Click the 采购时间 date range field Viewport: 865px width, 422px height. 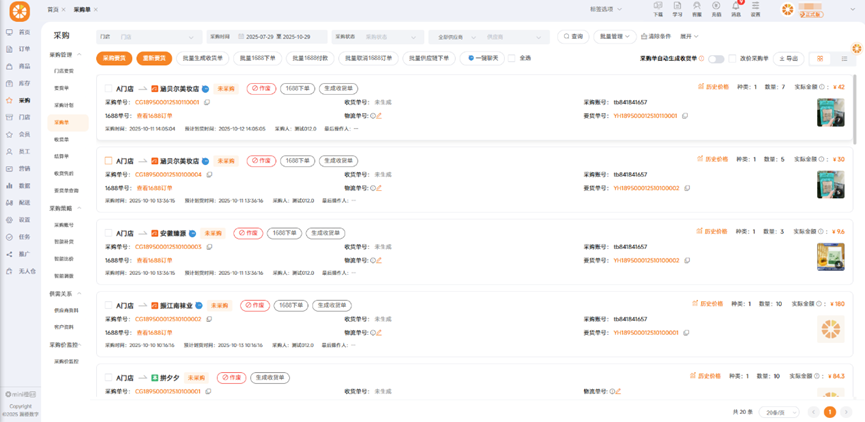267,37
